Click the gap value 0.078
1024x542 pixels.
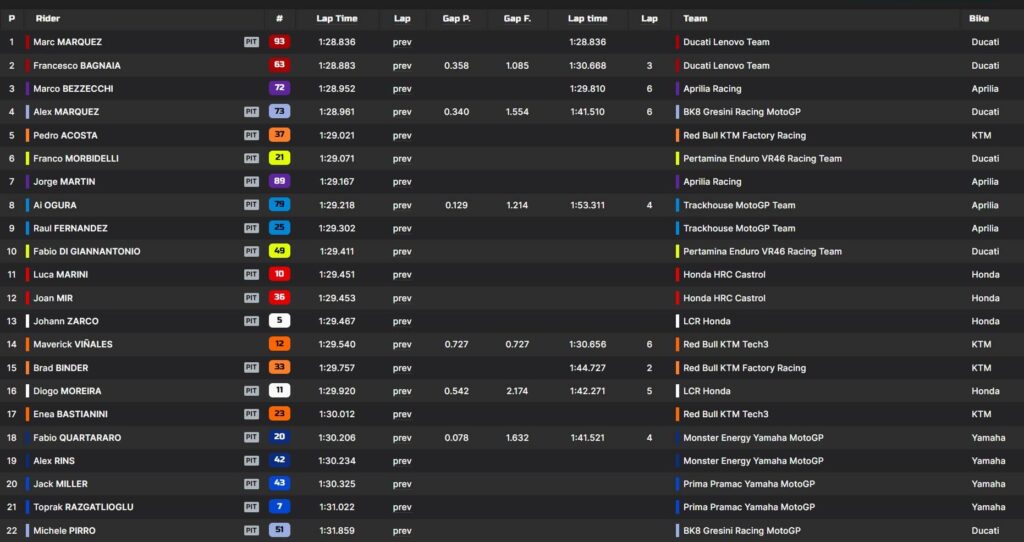(x=456, y=438)
